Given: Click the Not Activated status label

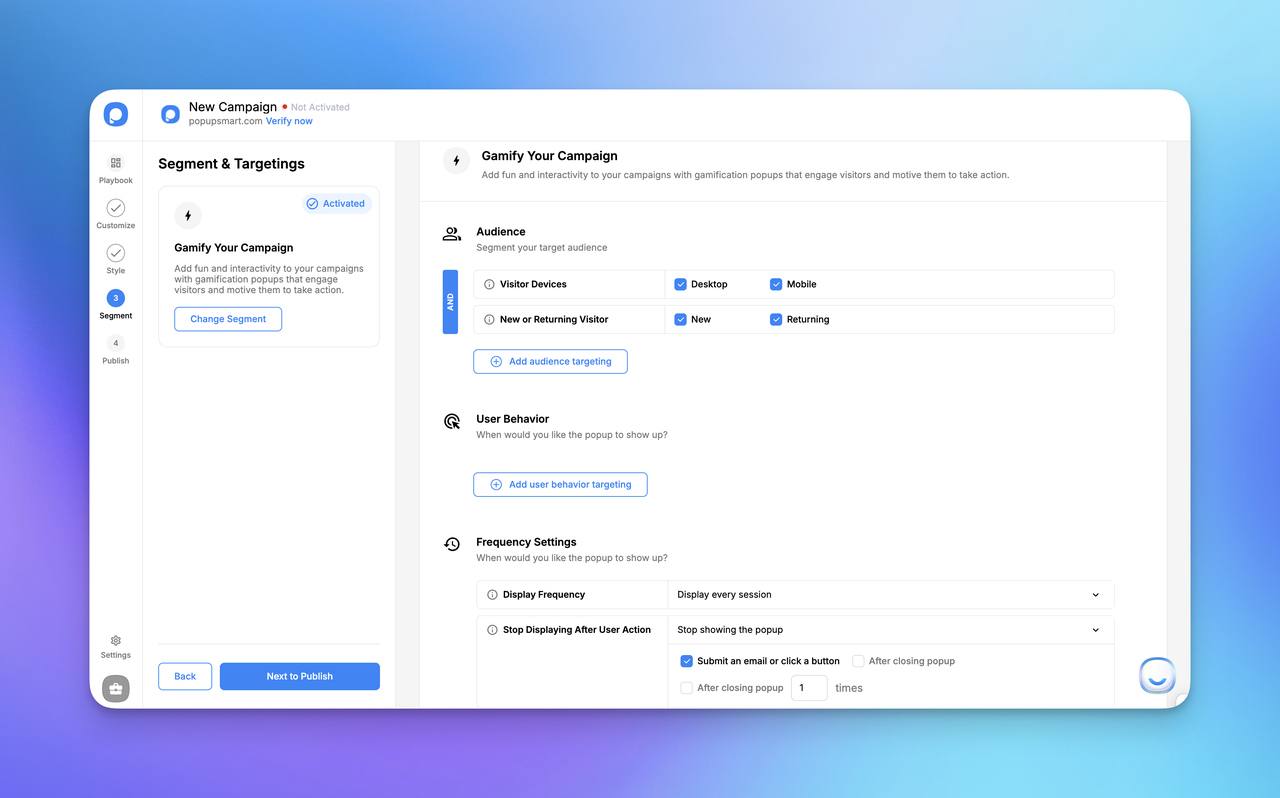Looking at the screenshot, I should coord(320,107).
